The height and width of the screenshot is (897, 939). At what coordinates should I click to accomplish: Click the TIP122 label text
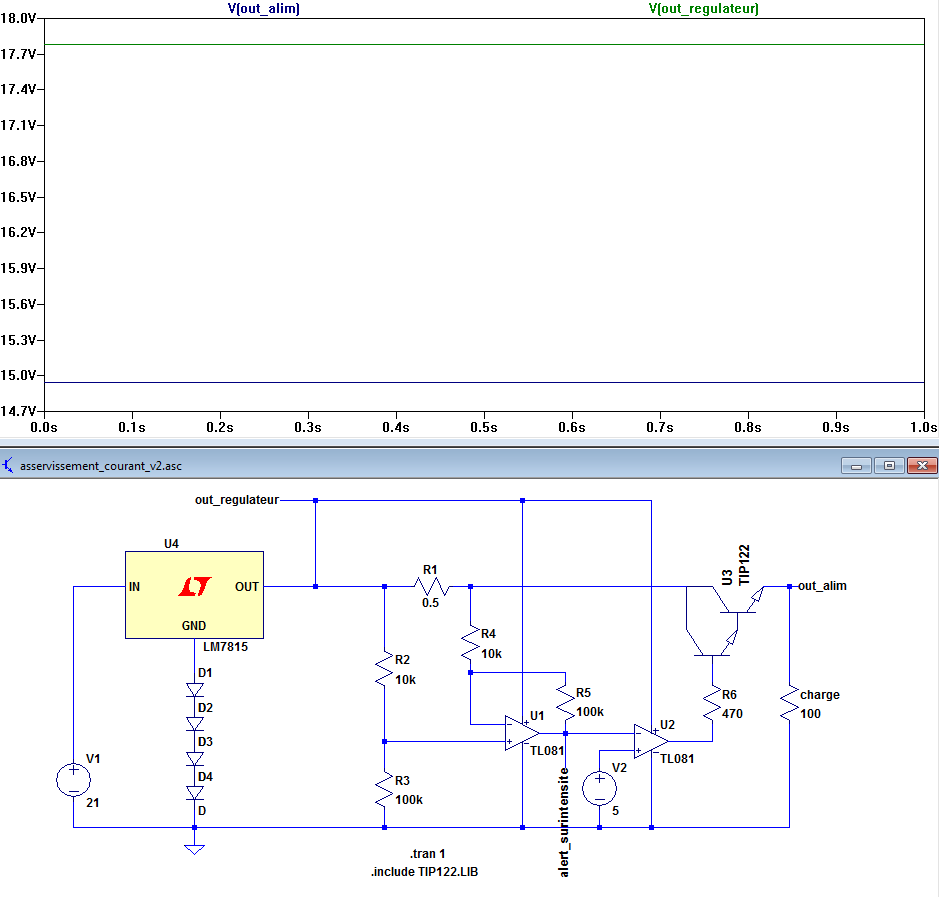[744, 565]
